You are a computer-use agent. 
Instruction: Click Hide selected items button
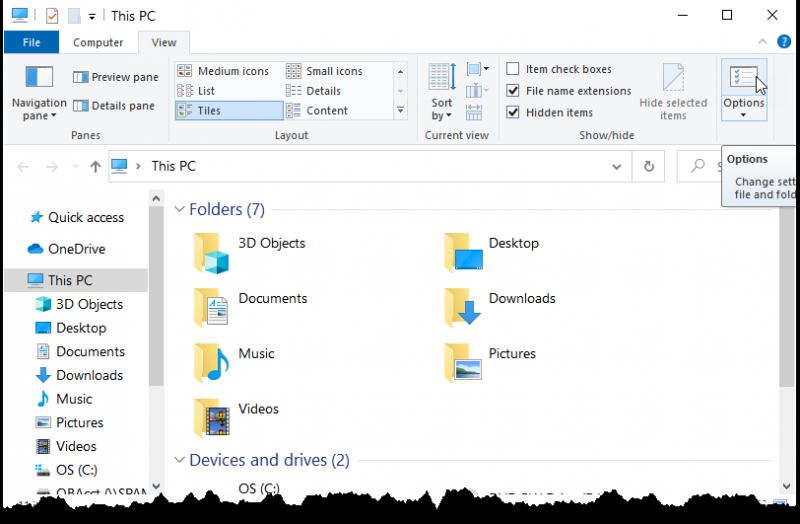673,92
